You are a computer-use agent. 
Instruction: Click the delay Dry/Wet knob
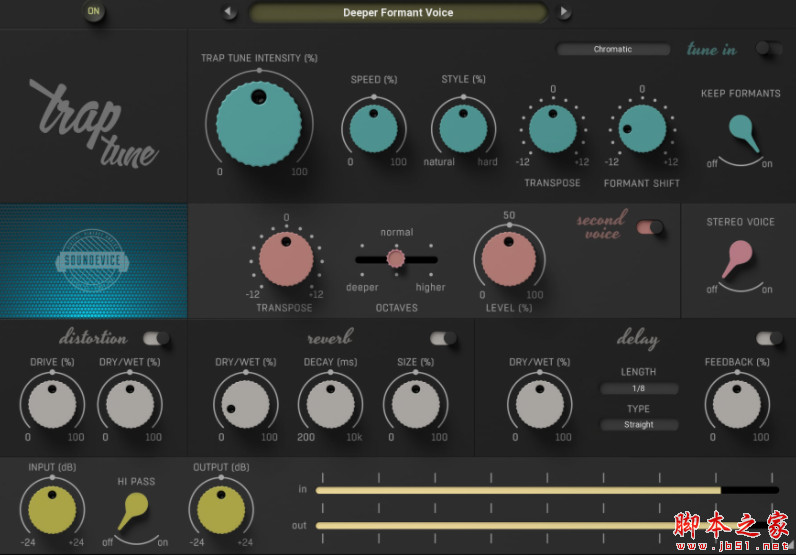coord(539,404)
